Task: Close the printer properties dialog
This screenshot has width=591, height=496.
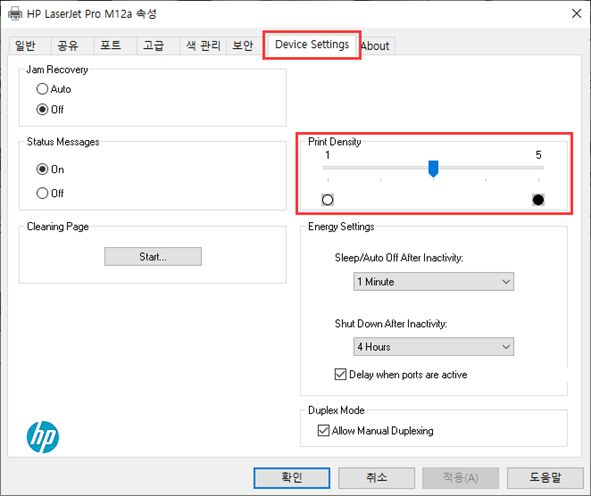Action: [x=576, y=14]
